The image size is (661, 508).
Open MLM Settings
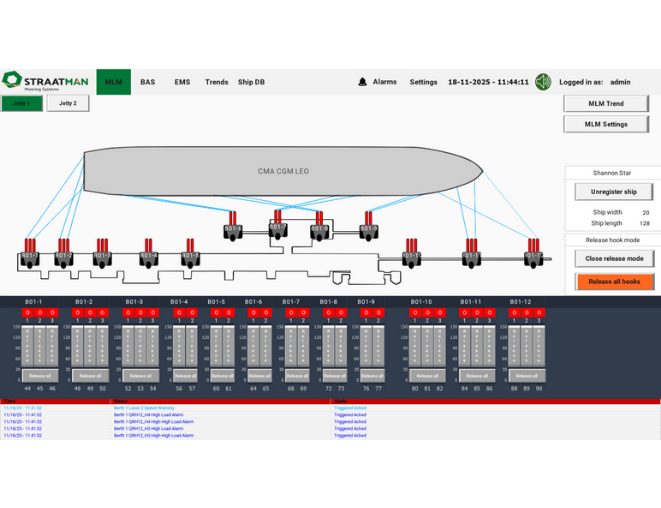point(606,124)
